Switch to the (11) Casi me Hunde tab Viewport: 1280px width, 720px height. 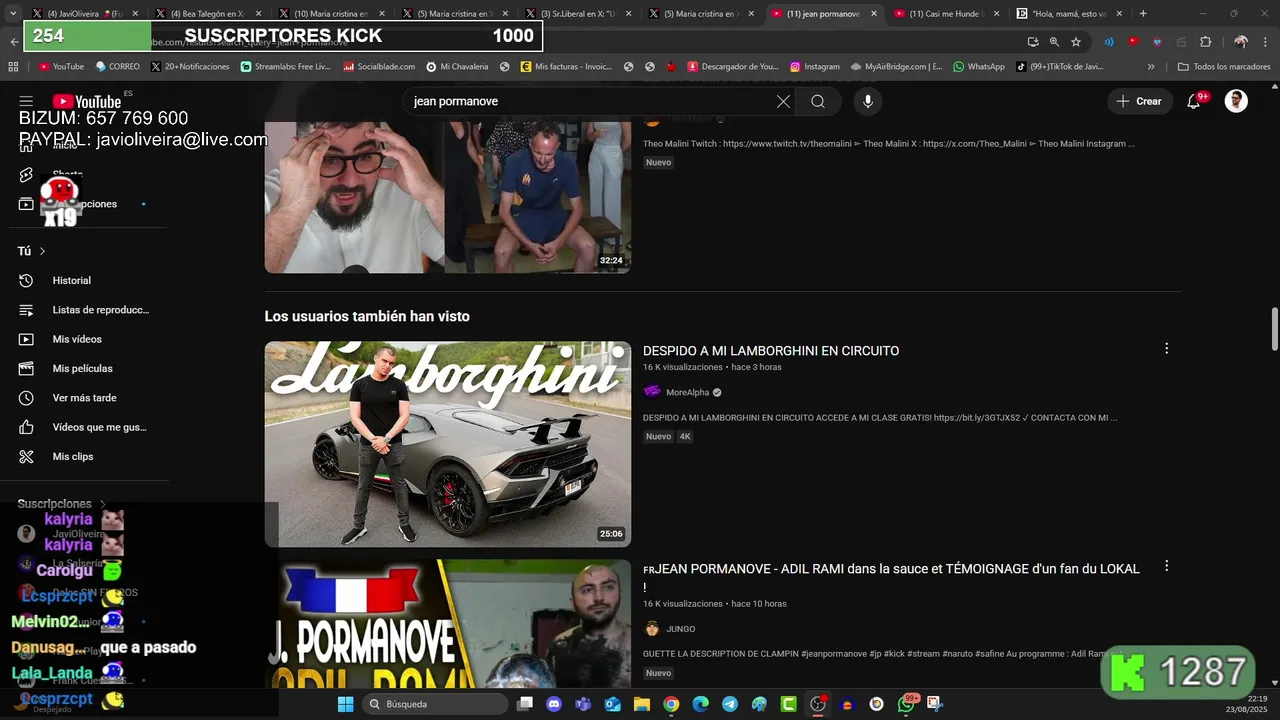coord(946,14)
